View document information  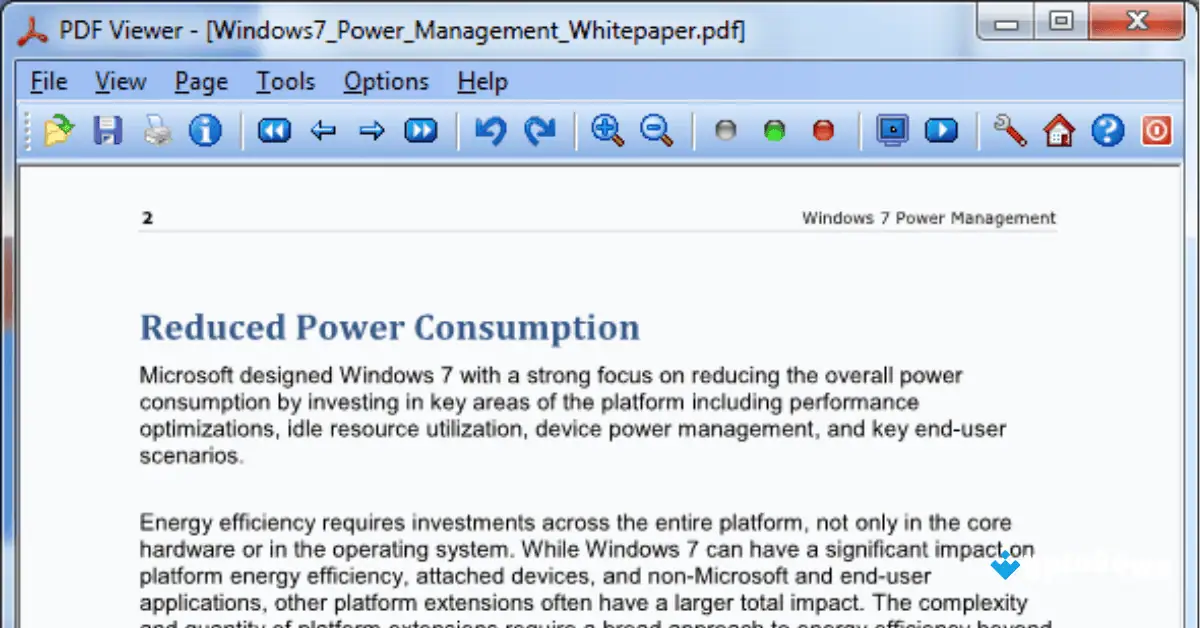205,130
